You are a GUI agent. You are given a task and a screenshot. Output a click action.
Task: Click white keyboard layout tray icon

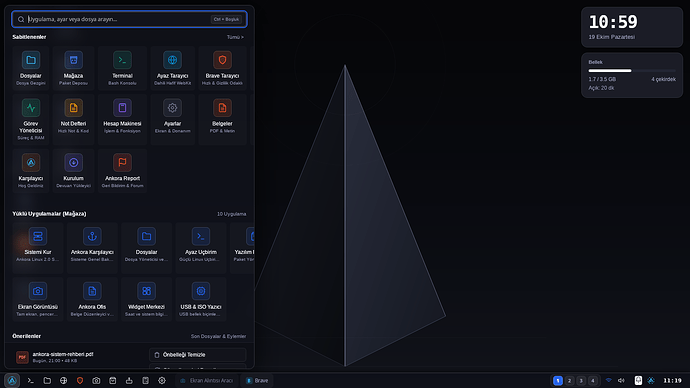click(x=638, y=381)
